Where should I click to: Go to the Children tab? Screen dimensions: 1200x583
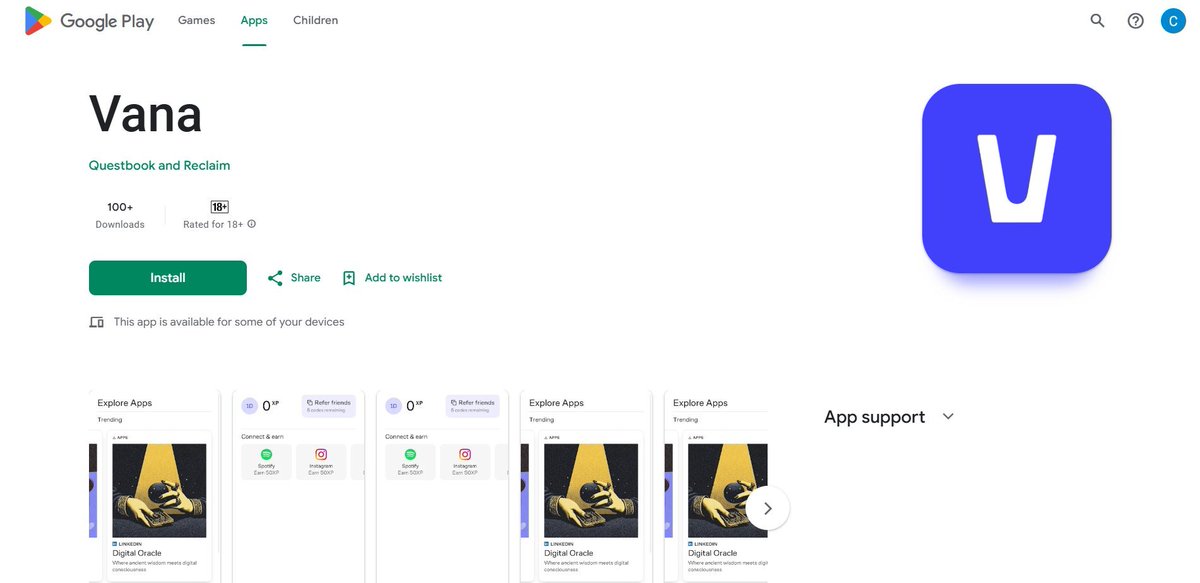315,20
